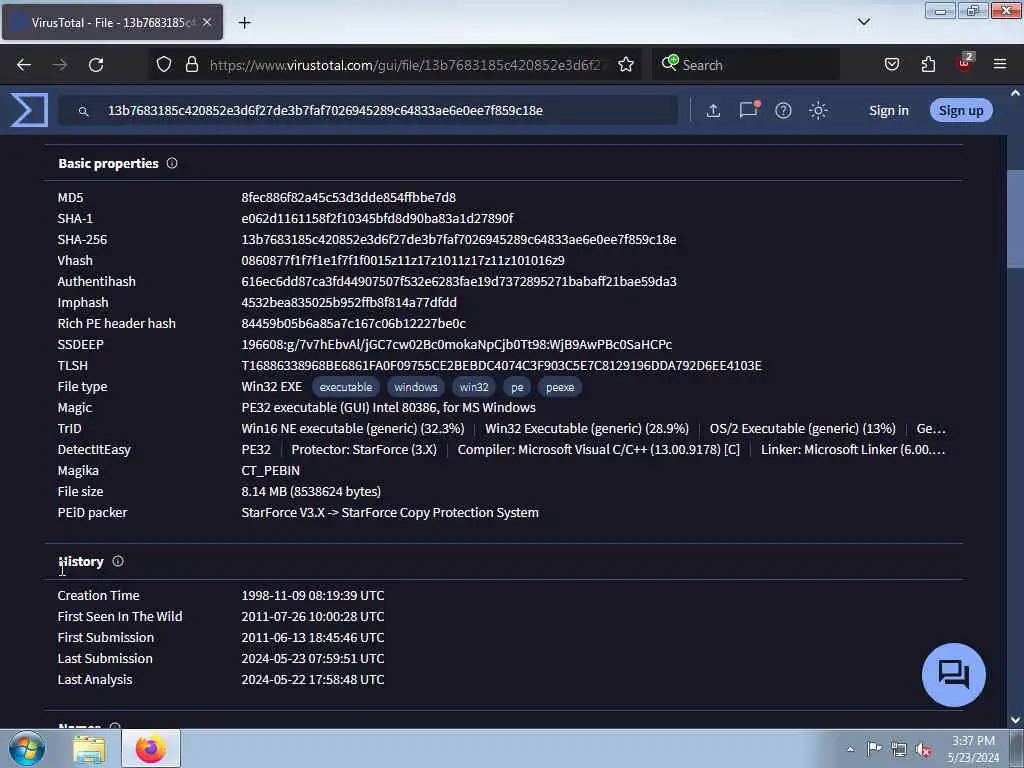Go back with the browser back arrow
This screenshot has width=1024, height=768.
pyautogui.click(x=24, y=65)
